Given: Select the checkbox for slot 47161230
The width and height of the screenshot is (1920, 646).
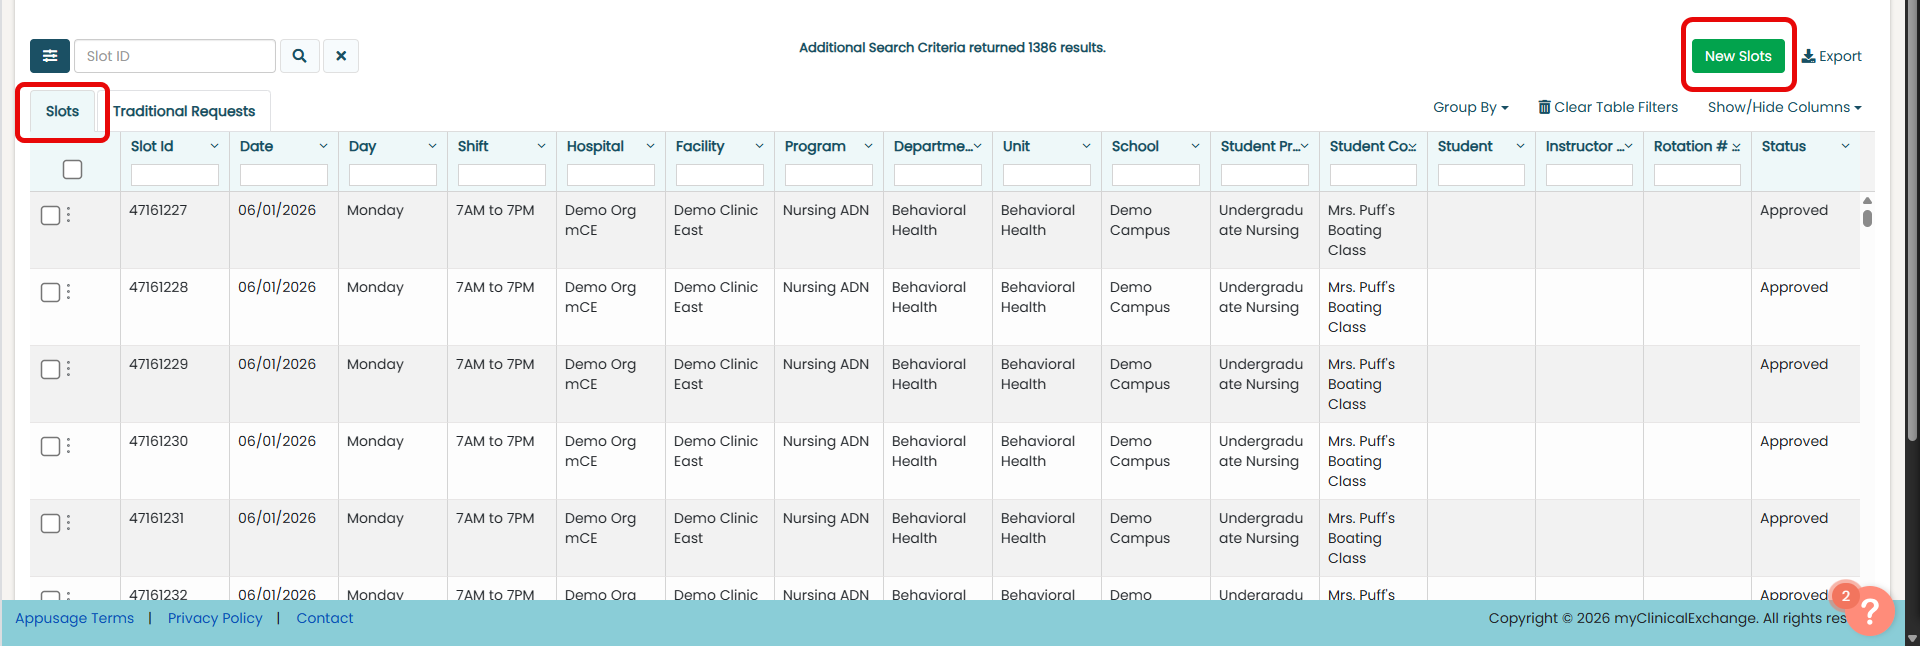Looking at the screenshot, I should (x=50, y=446).
